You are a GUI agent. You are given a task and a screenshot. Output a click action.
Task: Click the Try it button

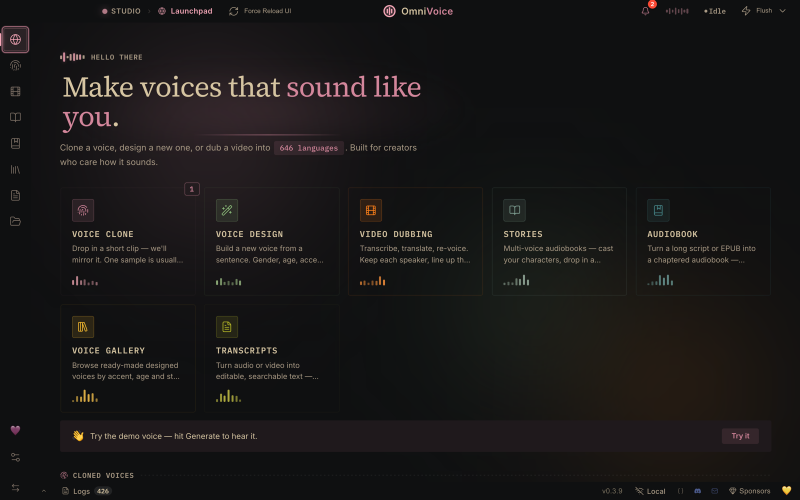pyautogui.click(x=740, y=436)
